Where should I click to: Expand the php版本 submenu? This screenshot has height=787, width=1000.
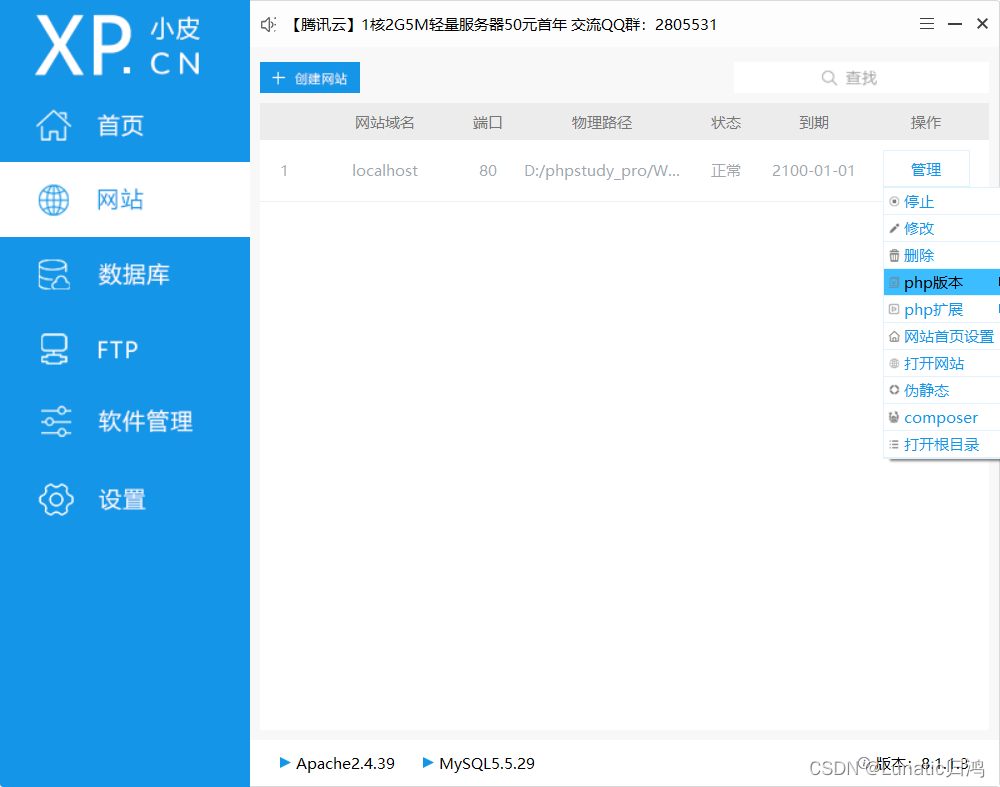point(941,282)
